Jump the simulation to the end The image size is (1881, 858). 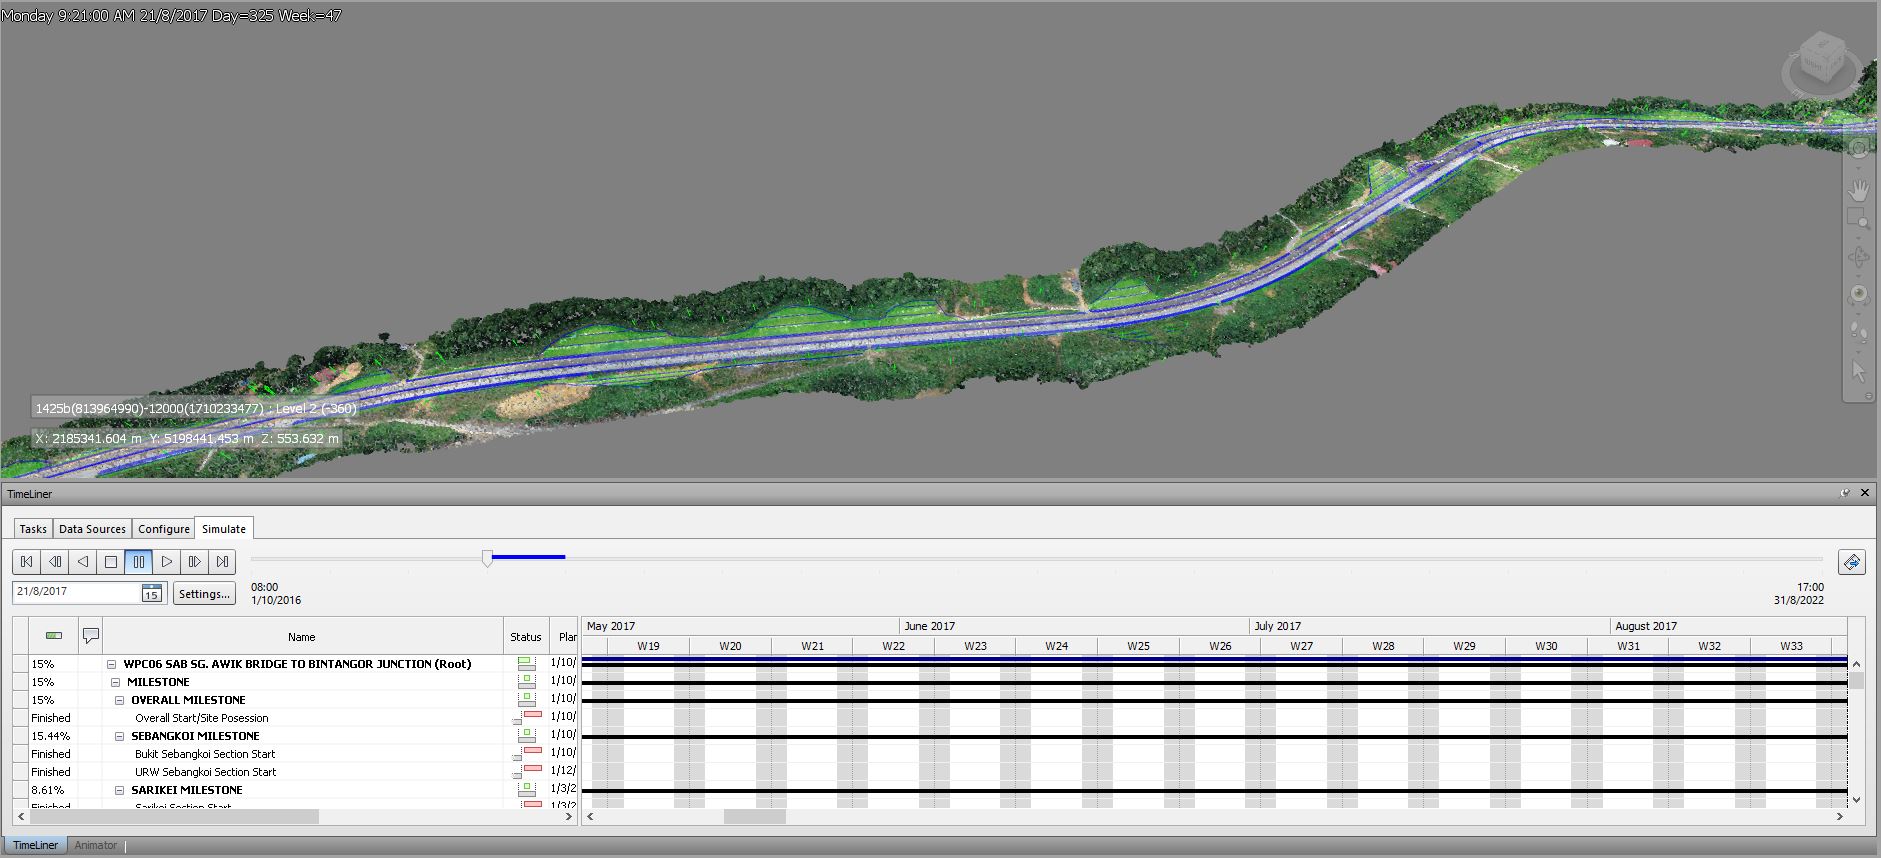point(223,562)
